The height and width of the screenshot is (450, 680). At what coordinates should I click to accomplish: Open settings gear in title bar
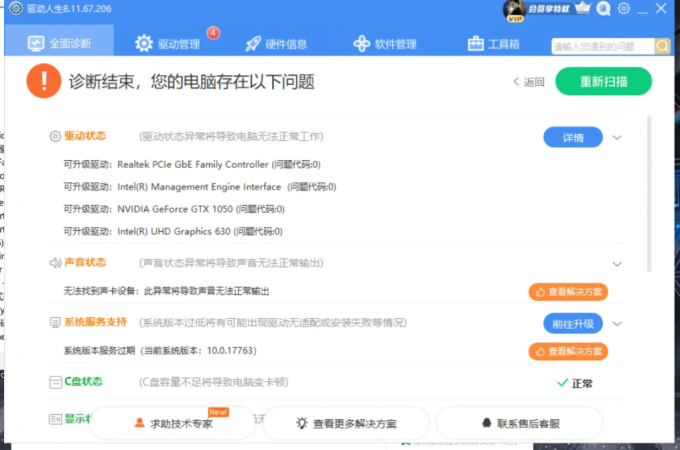pos(624,8)
